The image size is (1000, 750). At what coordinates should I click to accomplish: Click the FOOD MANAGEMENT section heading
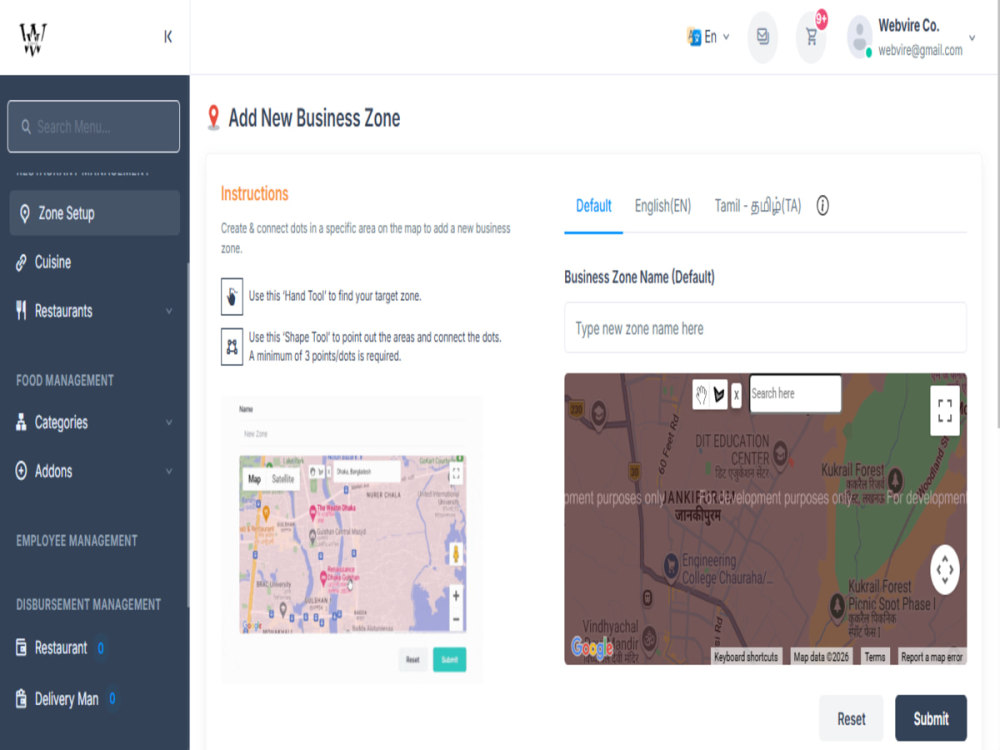click(x=65, y=381)
